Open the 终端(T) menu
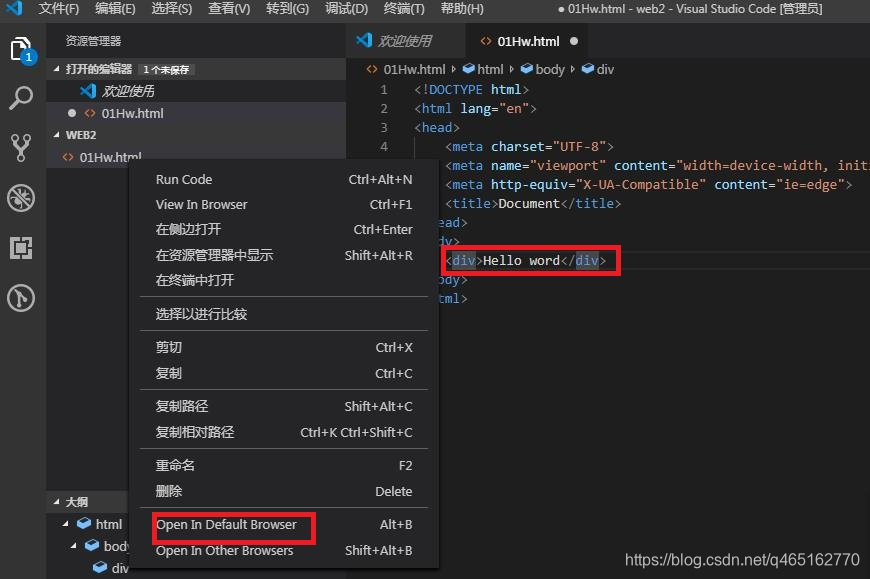Viewport: 870px width, 579px height. [403, 10]
